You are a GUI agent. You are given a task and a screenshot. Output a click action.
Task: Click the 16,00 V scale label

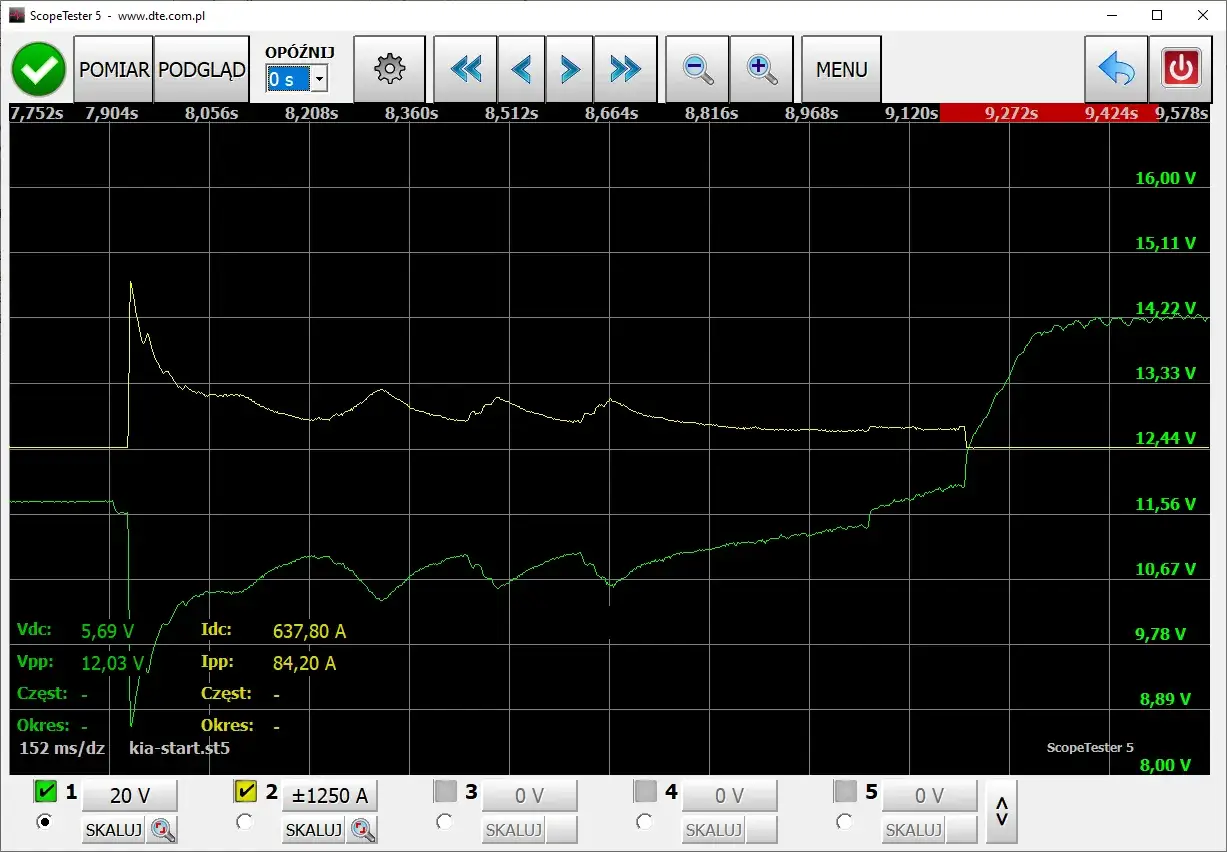tap(1165, 178)
